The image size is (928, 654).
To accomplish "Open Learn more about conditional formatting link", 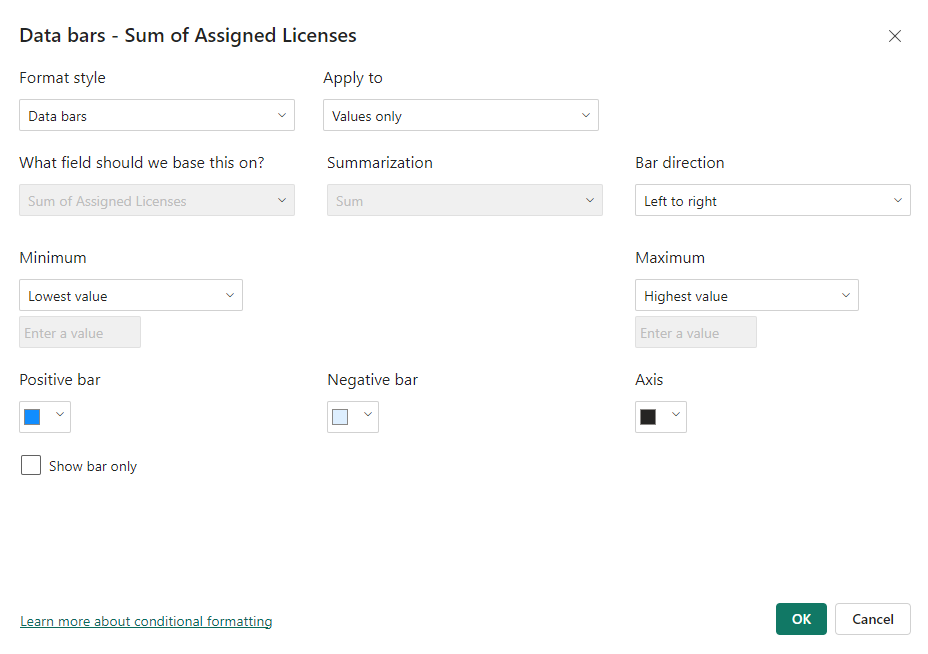I will click(146, 621).
